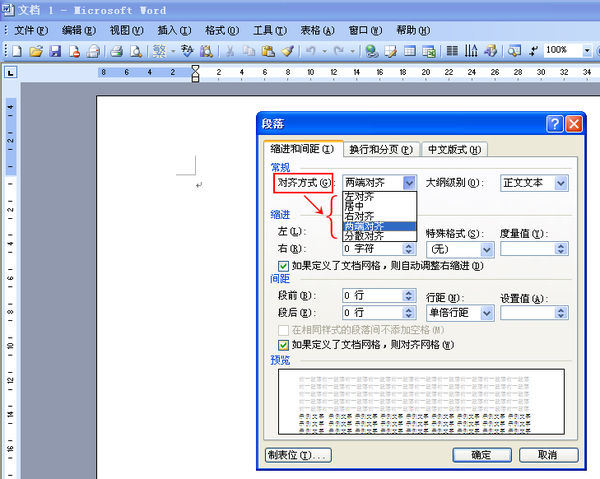
Task: Toggle the Document Map icon
Action: 514,51
